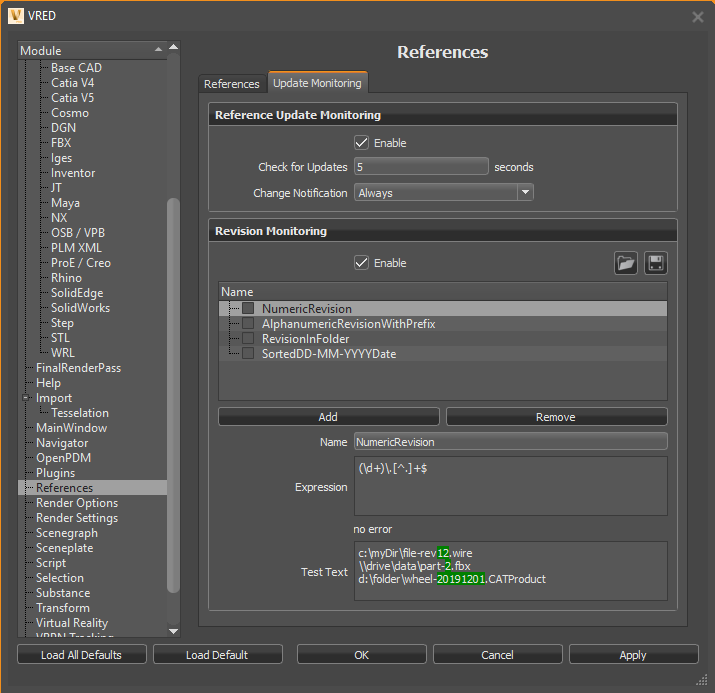Select the Step module
715x693 pixels.
tap(62, 323)
